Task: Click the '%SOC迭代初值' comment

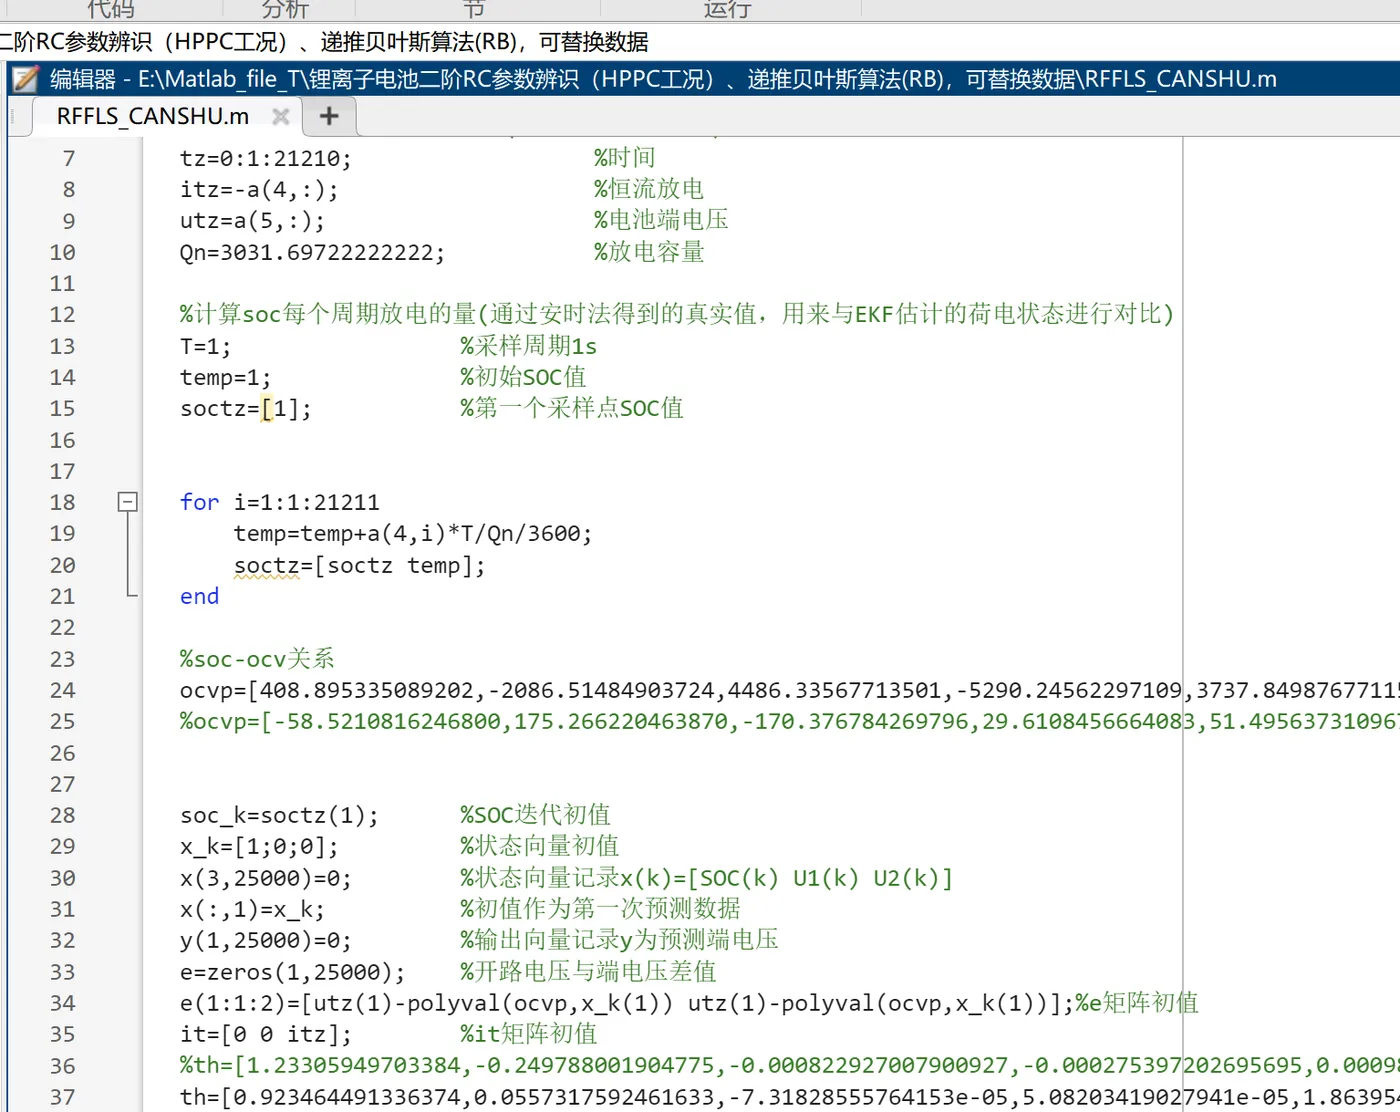Action: (x=535, y=815)
